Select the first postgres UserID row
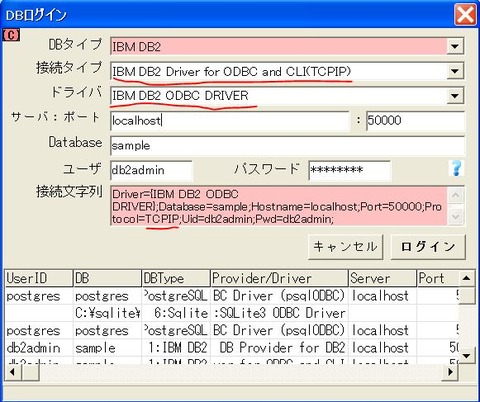Viewport: 480px width, 402px height. click(39, 296)
